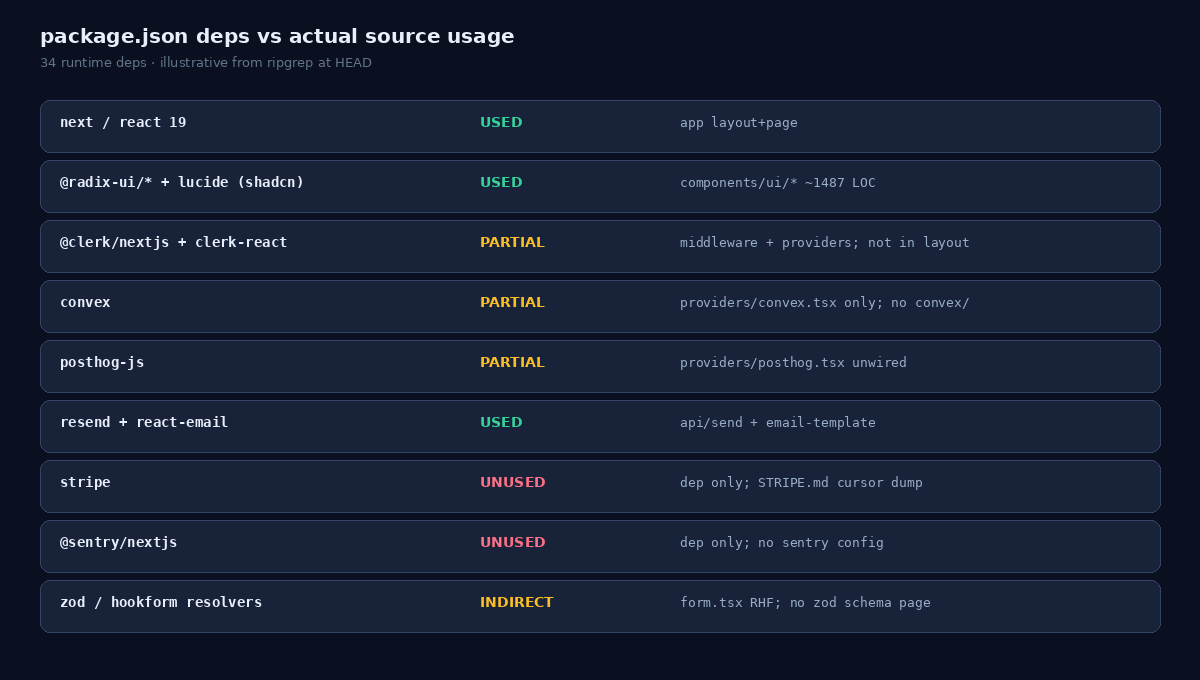Click the PARTIAL status in the posthog-js row
Screen dimensions: 1200x680
tap(512, 363)
